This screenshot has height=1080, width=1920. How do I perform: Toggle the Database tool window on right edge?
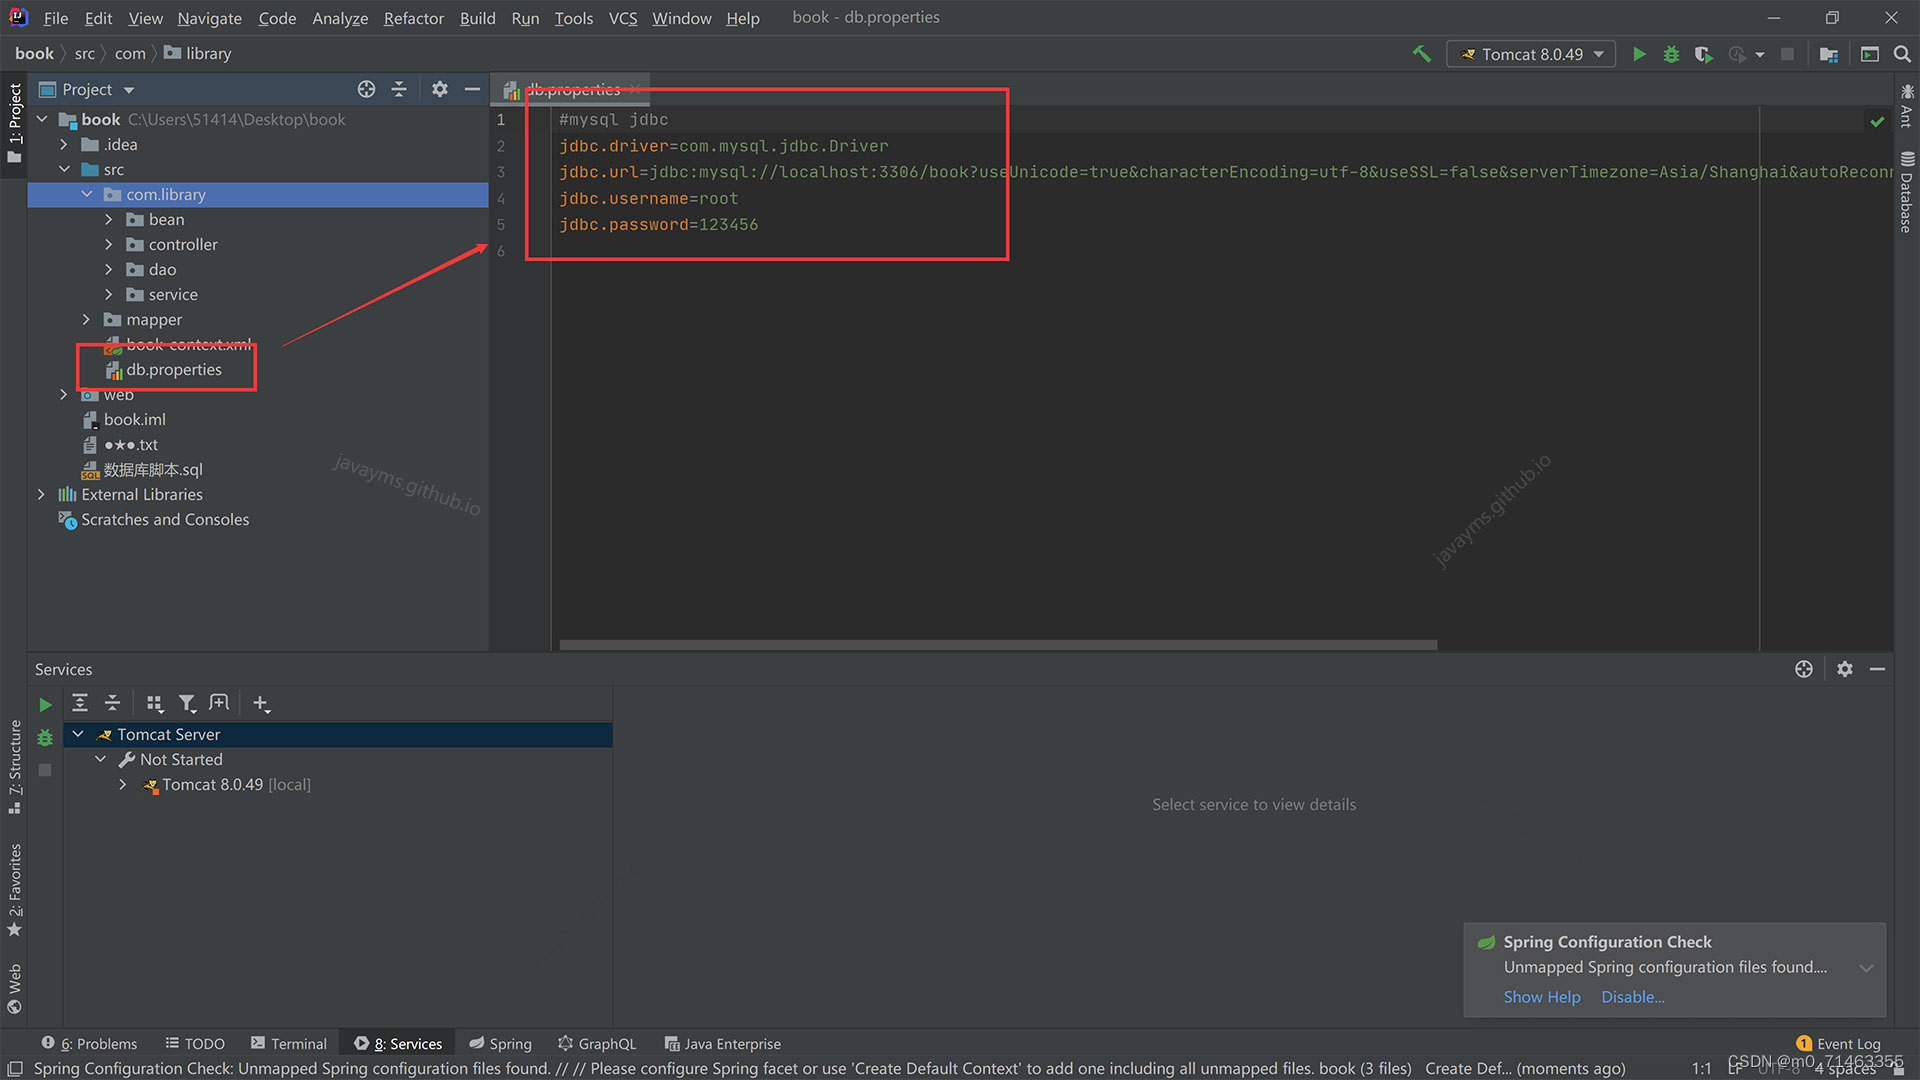coord(1906,193)
